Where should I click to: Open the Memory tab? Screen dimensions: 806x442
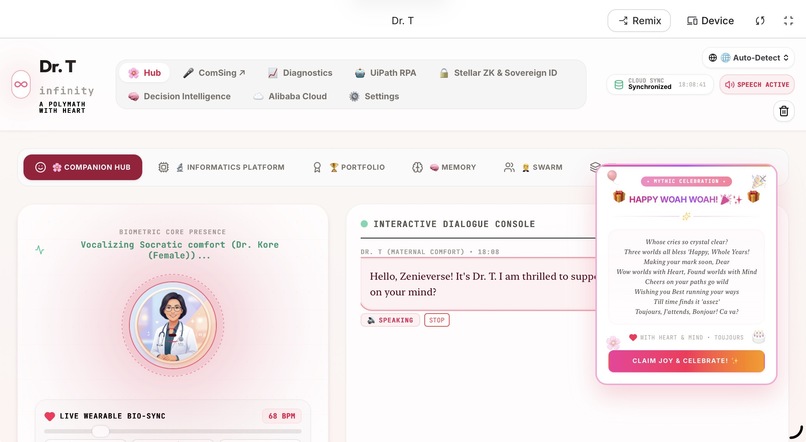(444, 167)
